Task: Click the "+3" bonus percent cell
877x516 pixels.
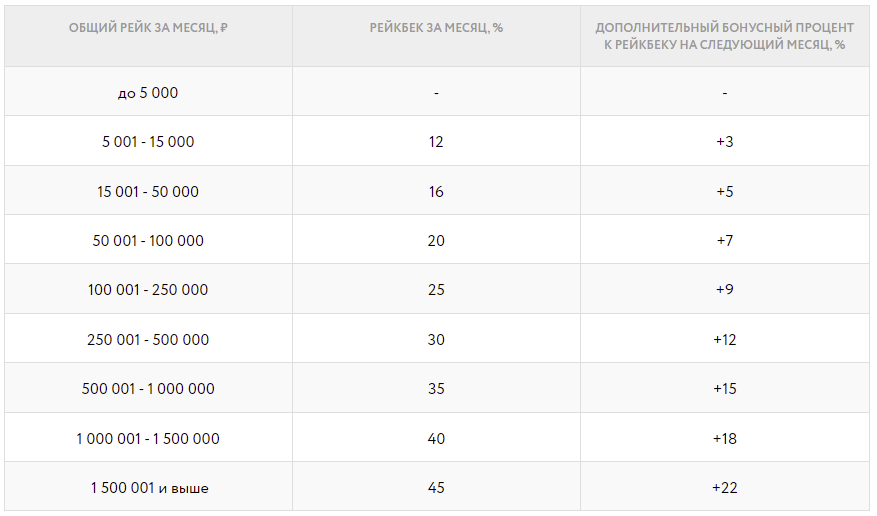Action: tap(724, 142)
